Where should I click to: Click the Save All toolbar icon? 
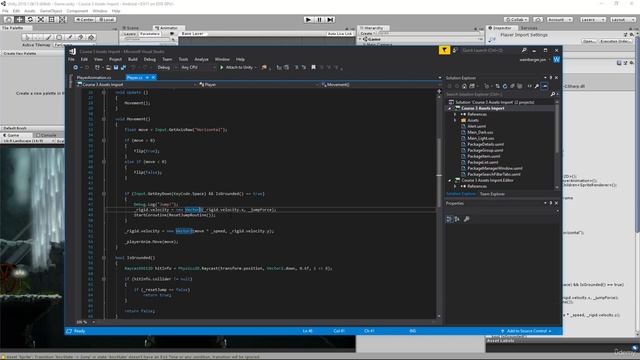123,67
